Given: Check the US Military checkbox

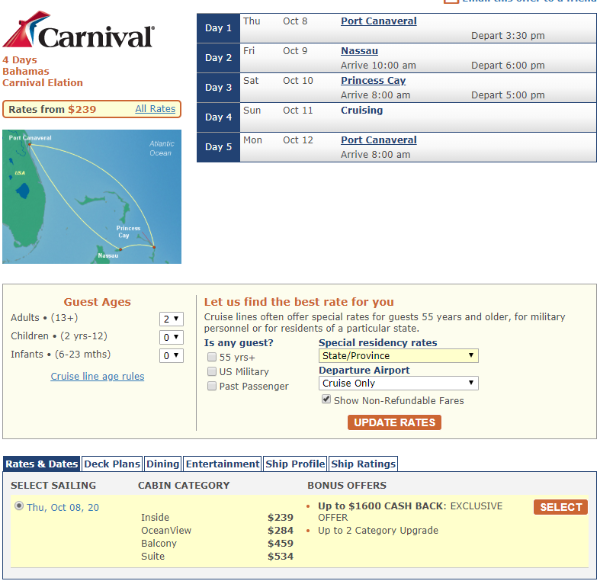Looking at the screenshot, I should click(212, 371).
